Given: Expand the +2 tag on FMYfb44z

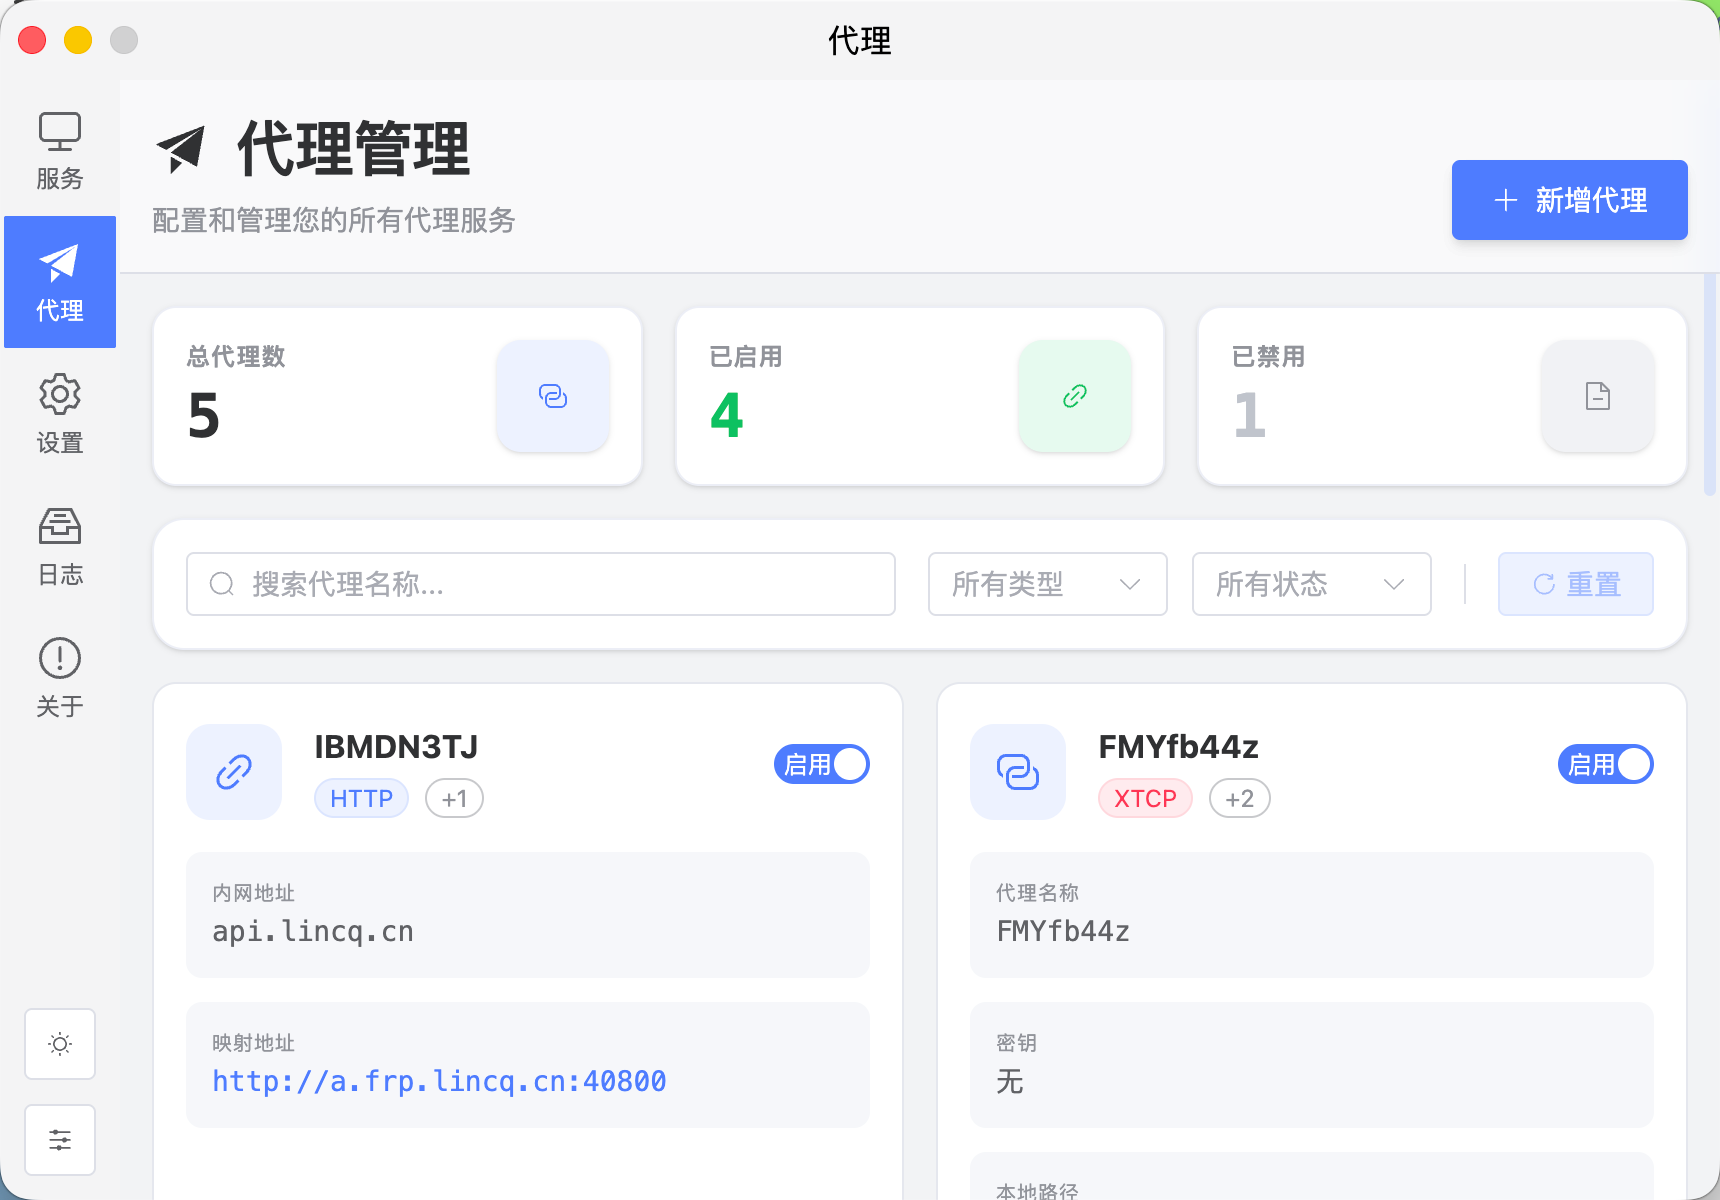Looking at the screenshot, I should click(x=1239, y=798).
